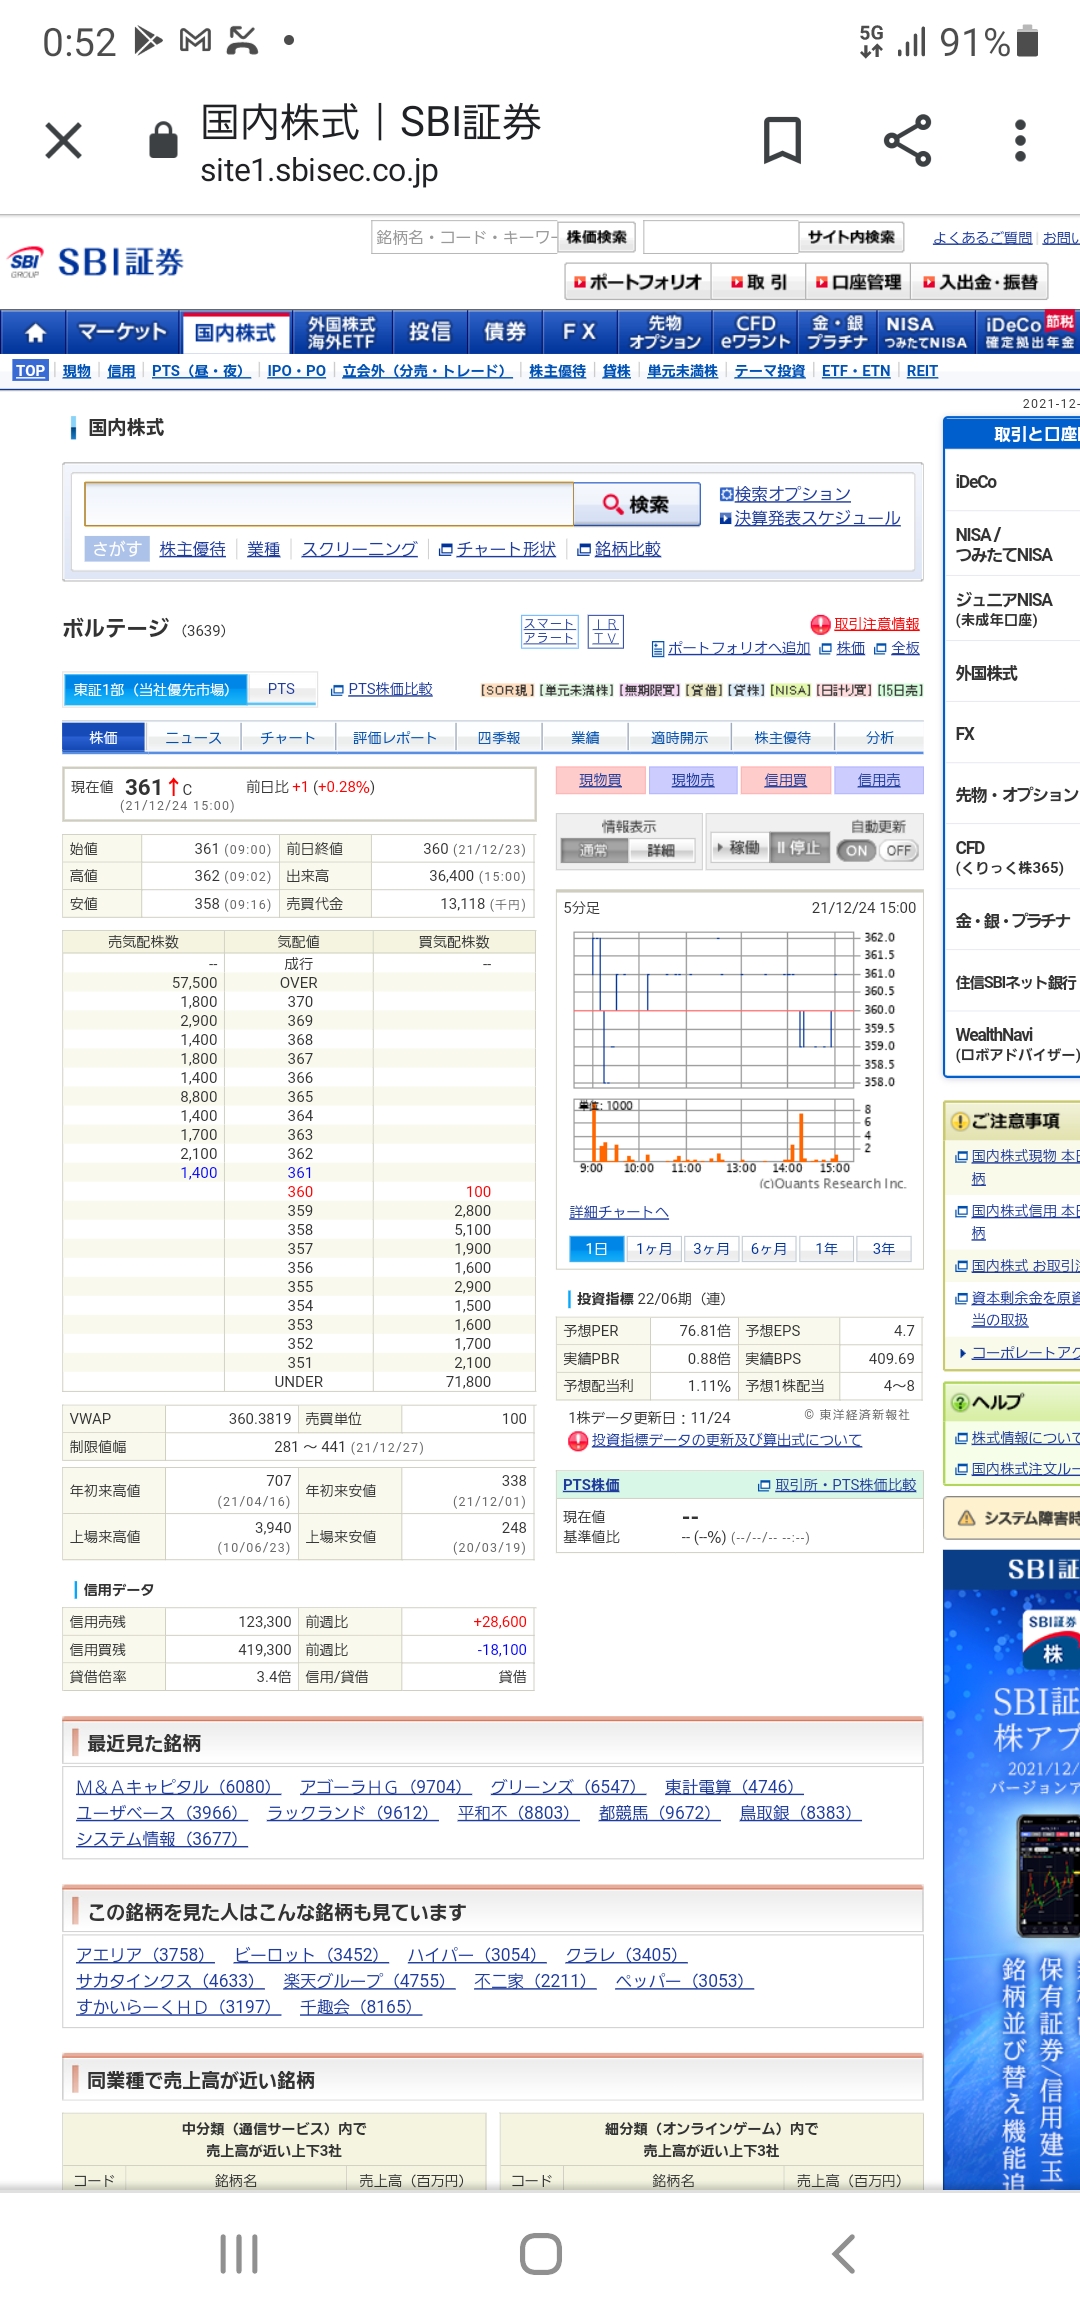
Task: Open the three-dot browser menu
Action: 1020,140
